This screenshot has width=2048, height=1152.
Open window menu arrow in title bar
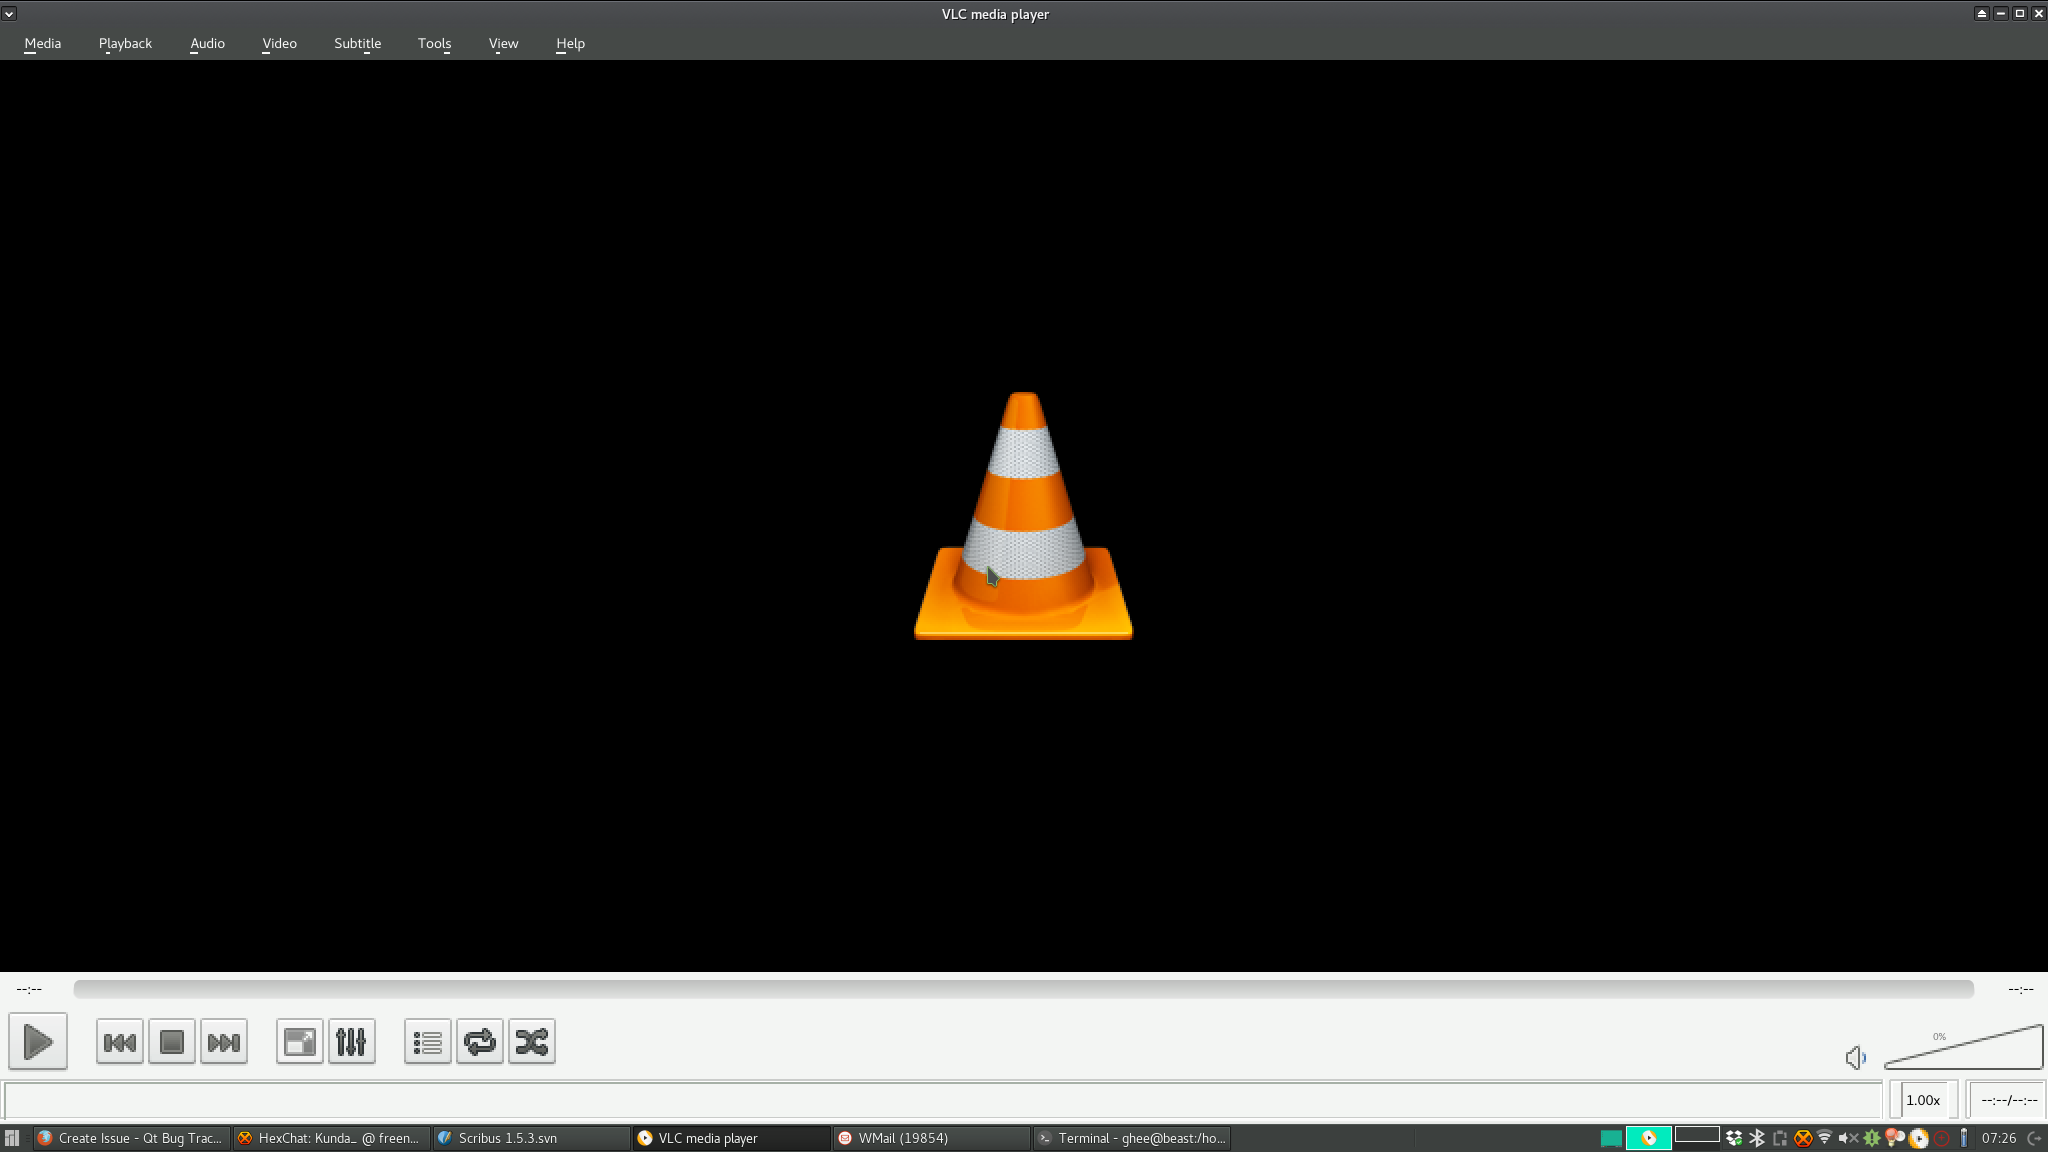coord(8,14)
